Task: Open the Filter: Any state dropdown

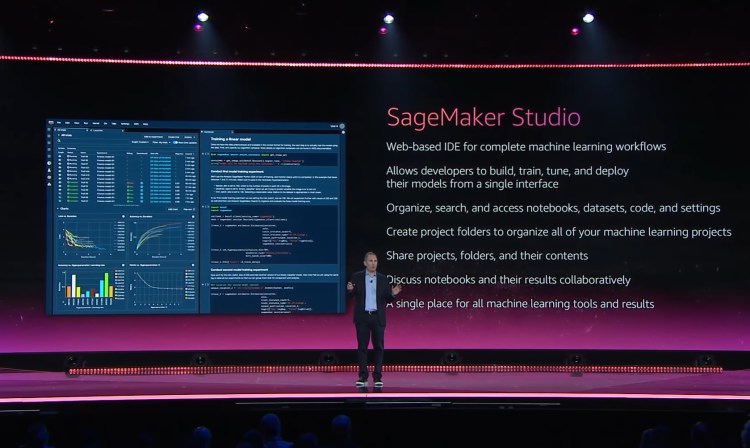Action: coord(162,142)
